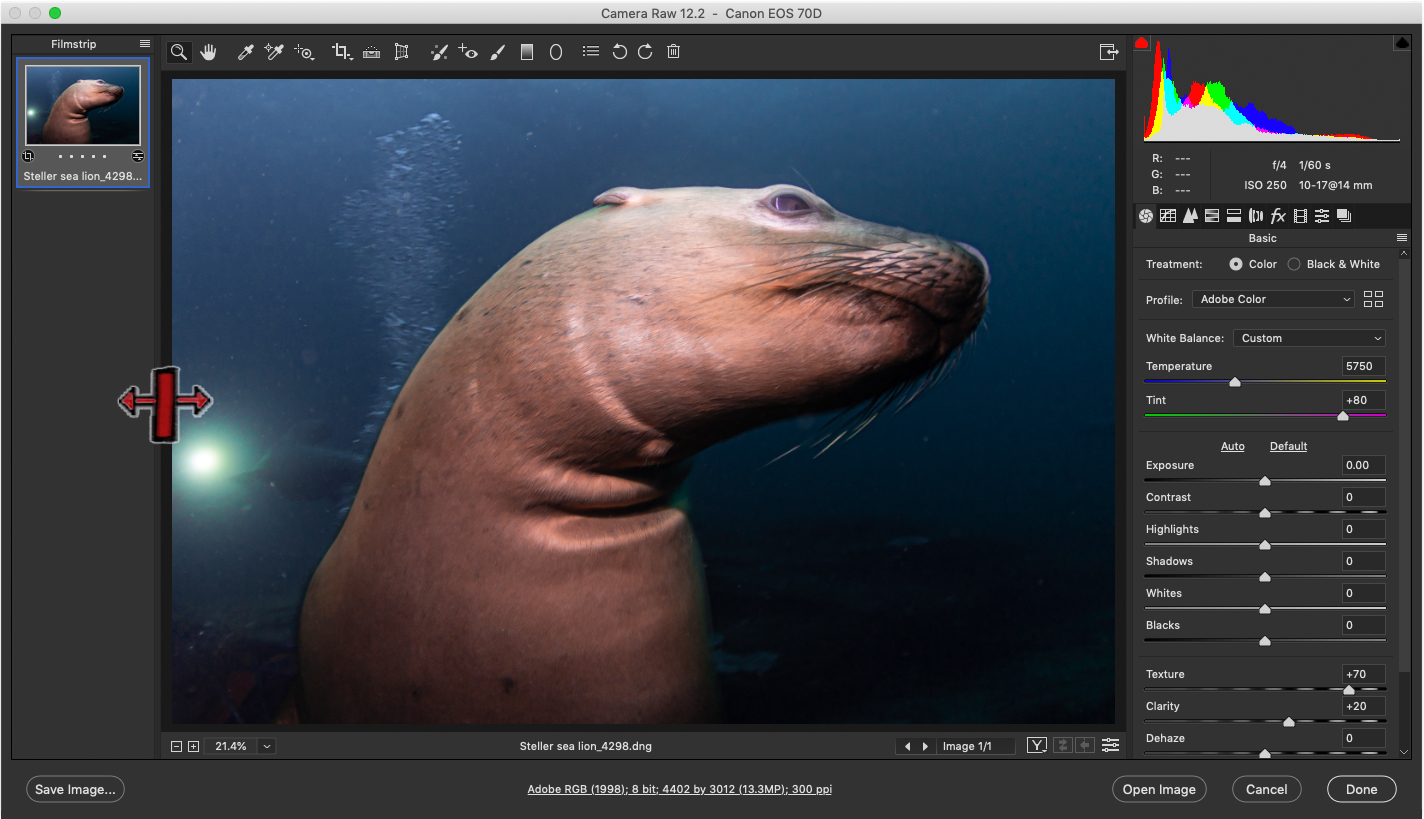
Task: Select the Zoom tool
Action: point(178,51)
